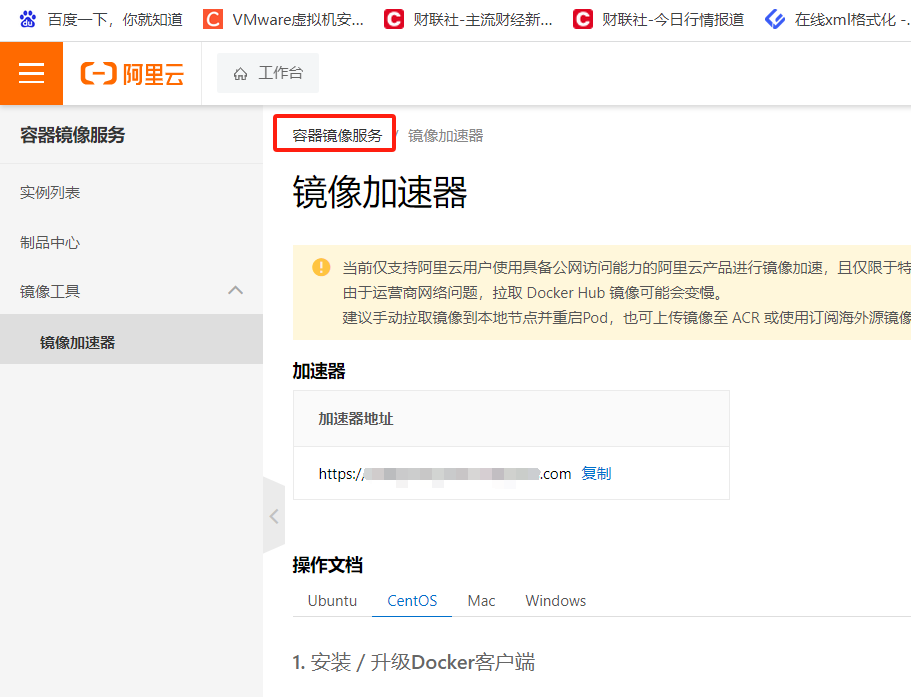
Task: Open the Baidu paw bookmark icon
Action: [x=27, y=20]
